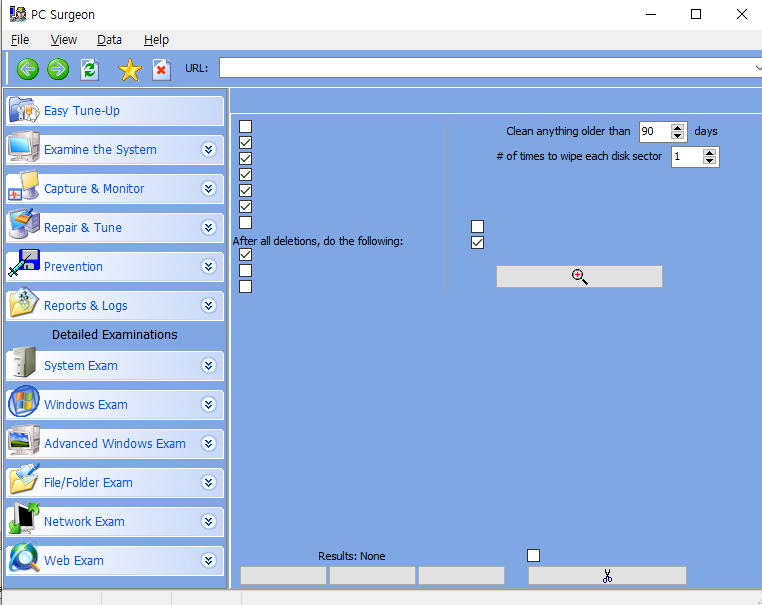Image resolution: width=762 pixels, height=605 pixels.
Task: Open the Help menu
Action: (x=156, y=40)
